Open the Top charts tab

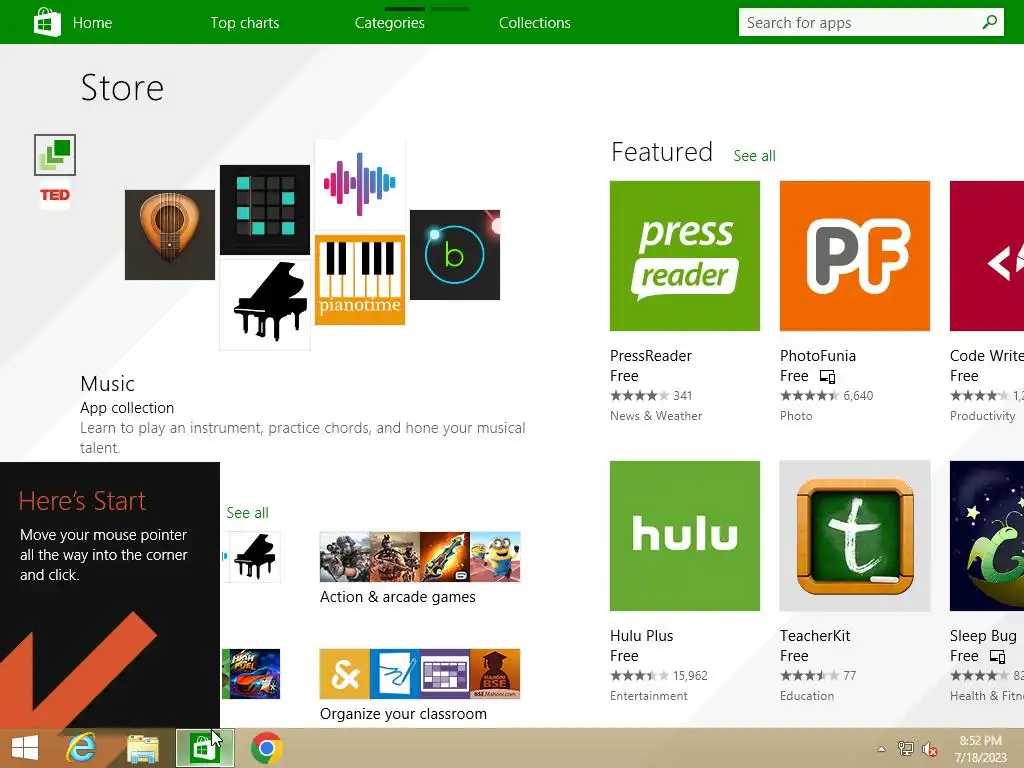pyautogui.click(x=245, y=23)
